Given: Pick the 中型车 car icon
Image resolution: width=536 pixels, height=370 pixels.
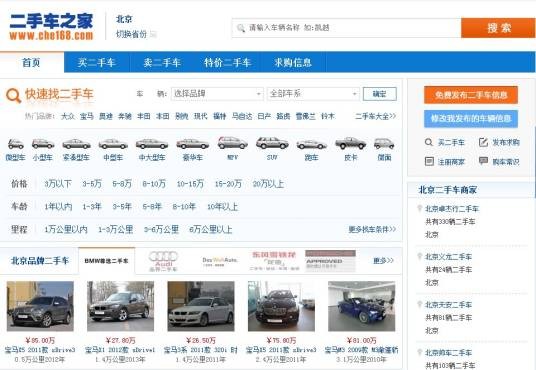Looking at the screenshot, I should point(113,144).
